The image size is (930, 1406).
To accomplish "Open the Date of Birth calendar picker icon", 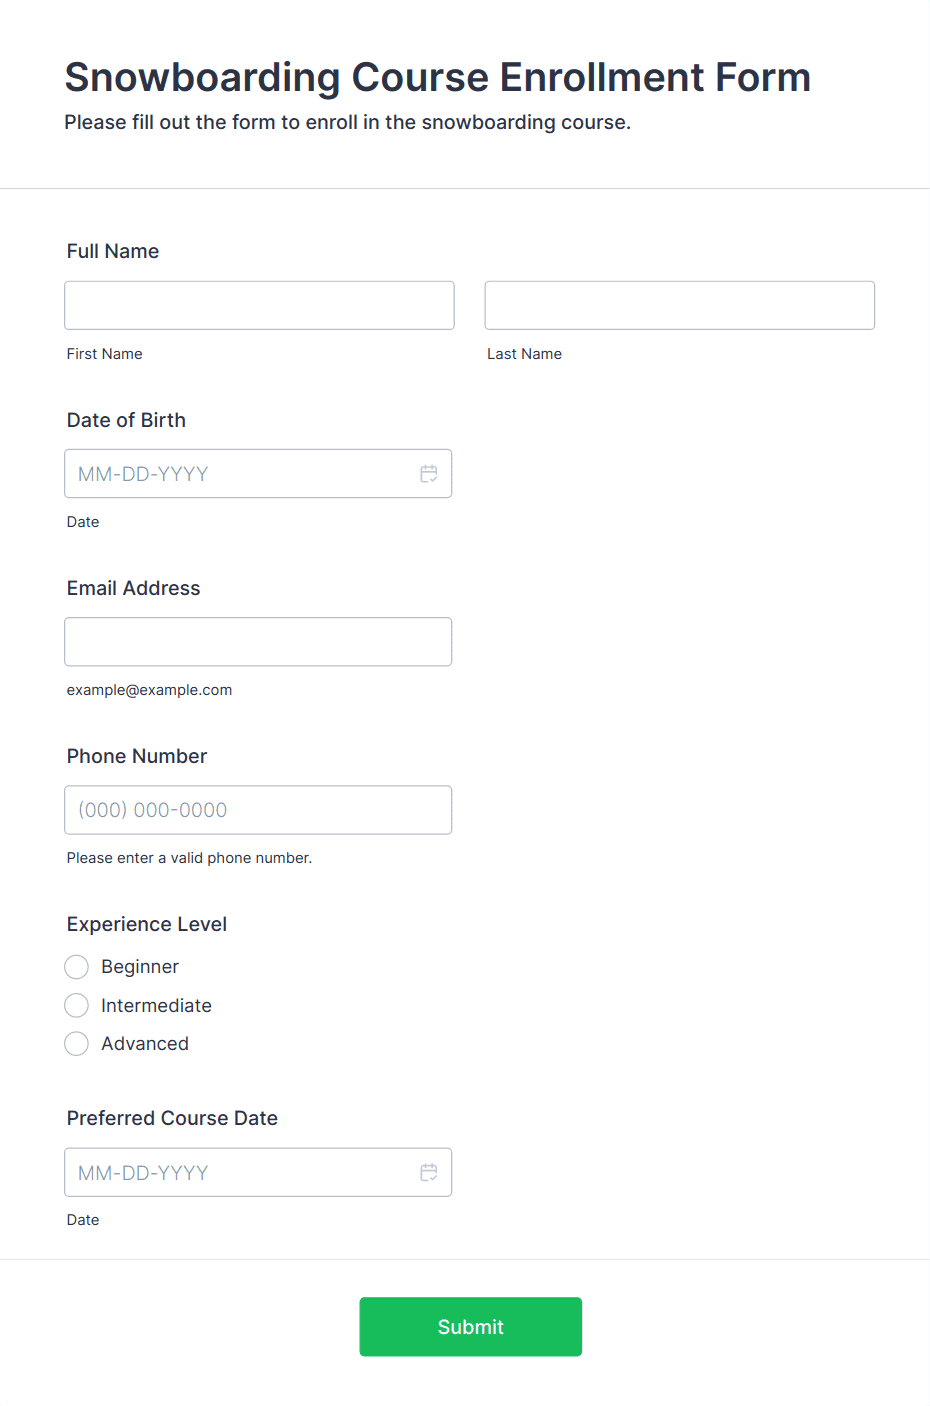I will pos(429,474).
